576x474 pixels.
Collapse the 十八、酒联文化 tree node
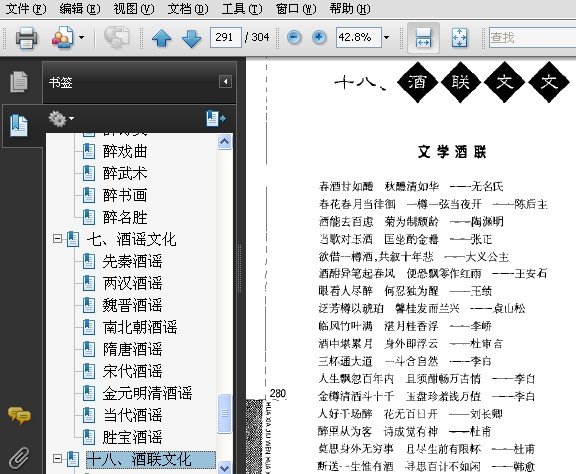coord(57,459)
